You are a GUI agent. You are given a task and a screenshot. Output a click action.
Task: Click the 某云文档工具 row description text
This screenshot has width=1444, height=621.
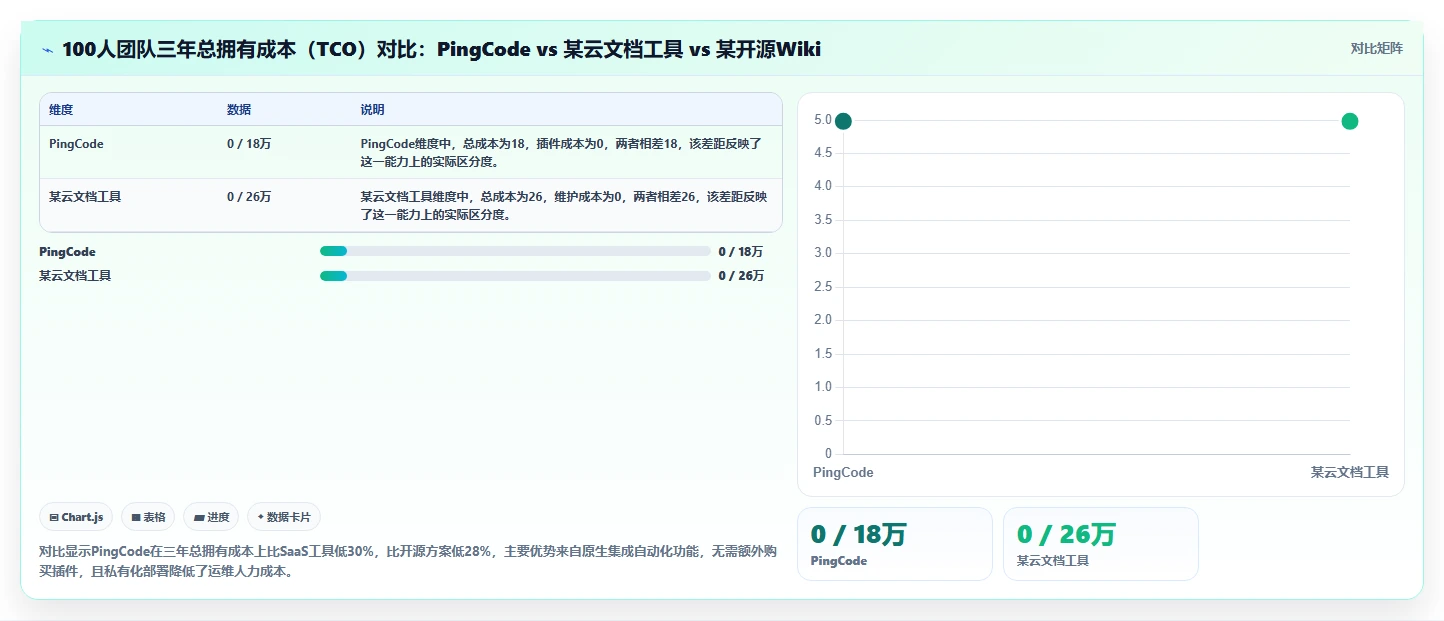click(x=563, y=205)
